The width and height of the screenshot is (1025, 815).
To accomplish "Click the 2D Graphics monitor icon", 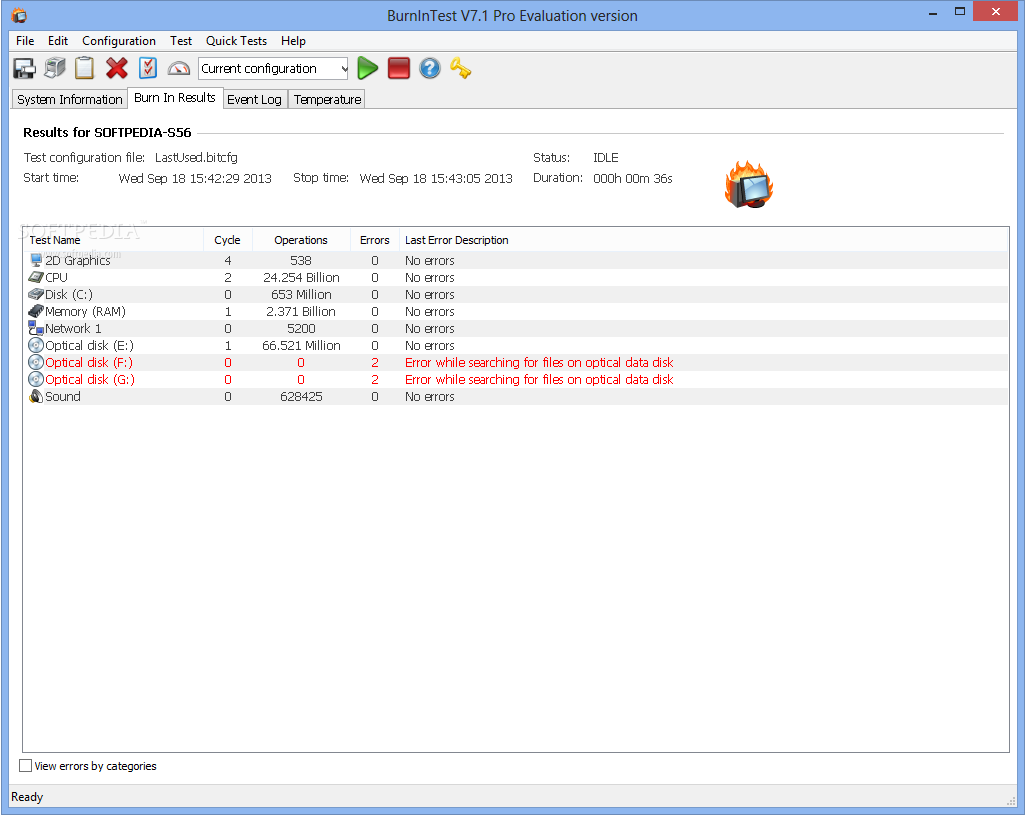I will [36, 260].
